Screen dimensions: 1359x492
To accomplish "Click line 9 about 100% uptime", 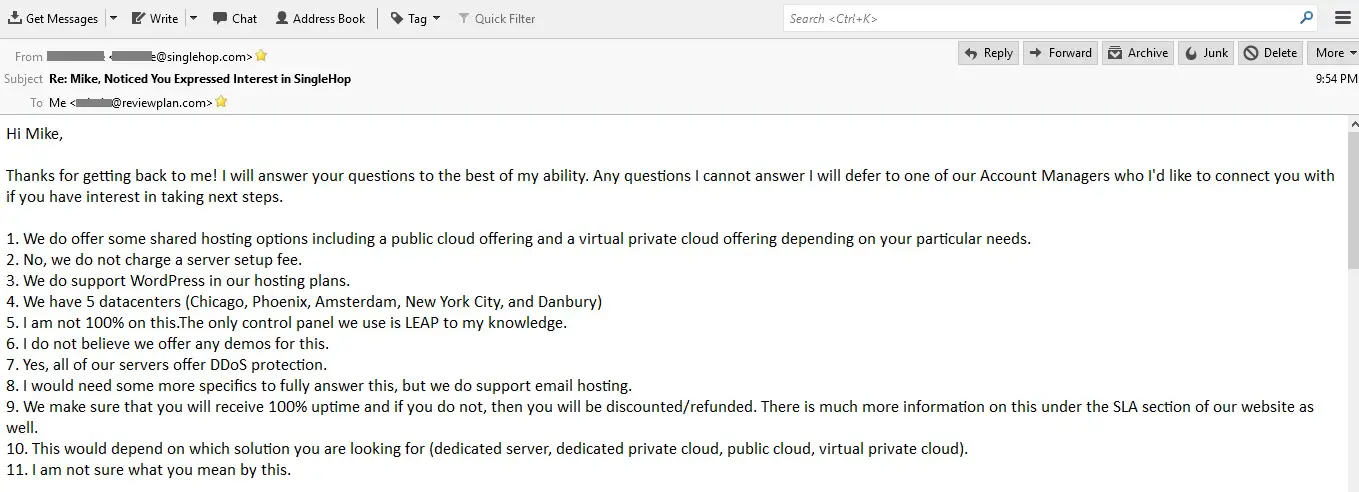I will (660, 417).
